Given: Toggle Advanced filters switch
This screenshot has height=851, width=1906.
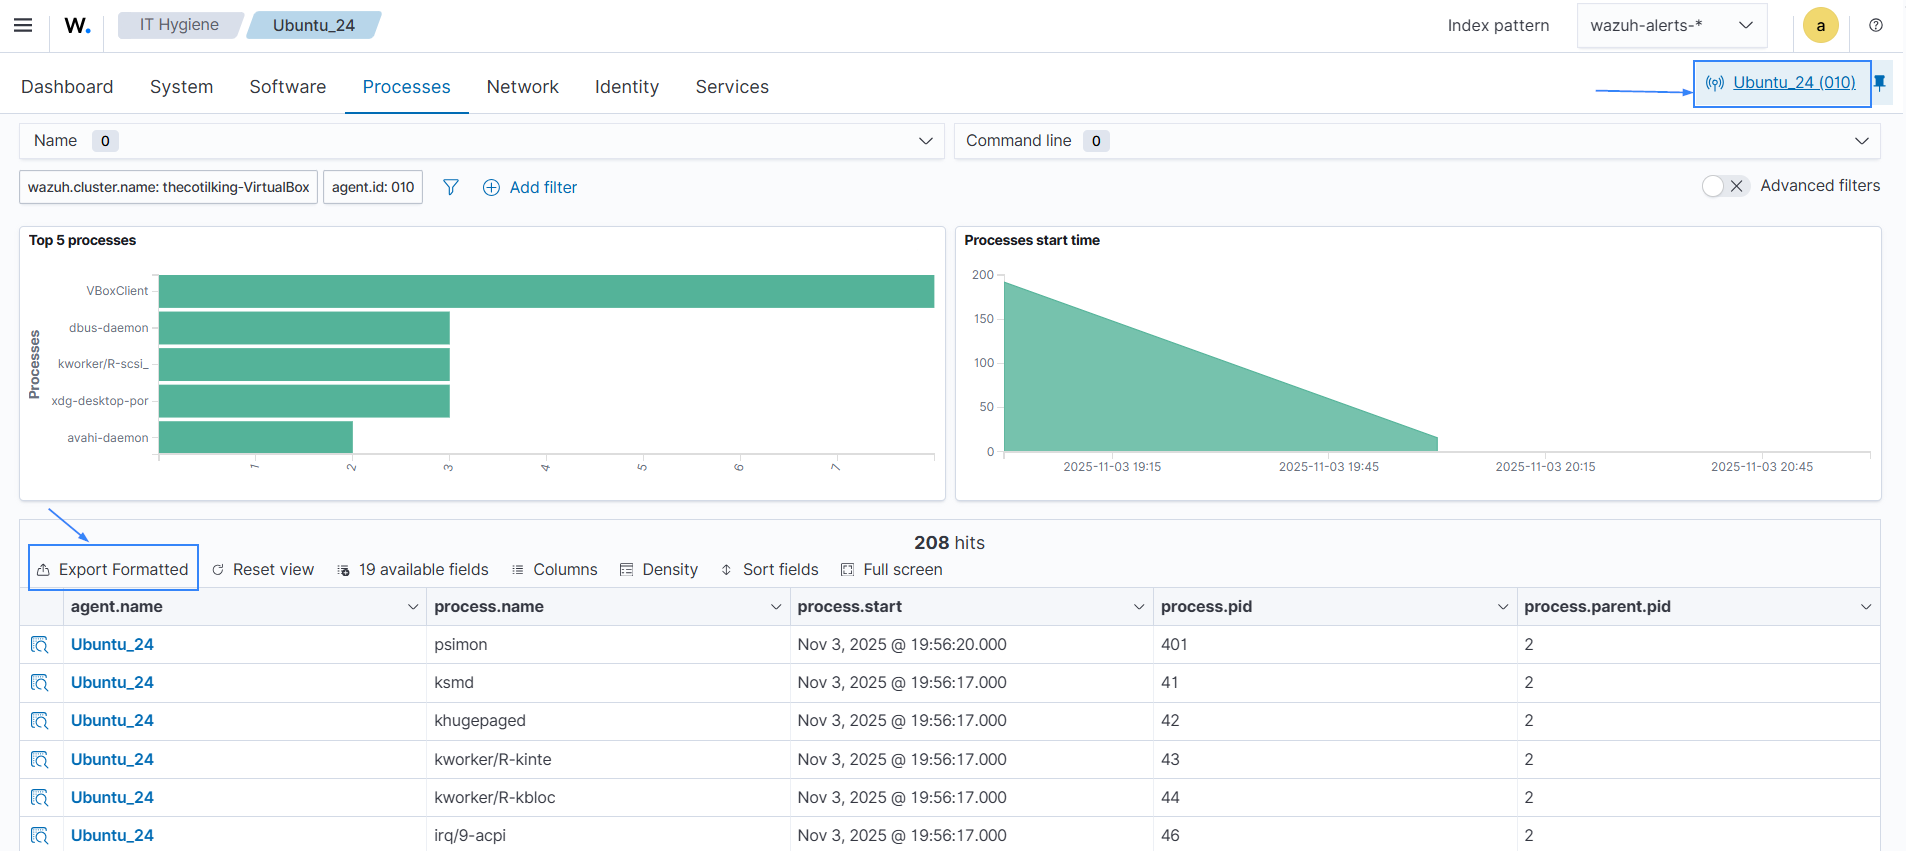Looking at the screenshot, I should pyautogui.click(x=1724, y=186).
